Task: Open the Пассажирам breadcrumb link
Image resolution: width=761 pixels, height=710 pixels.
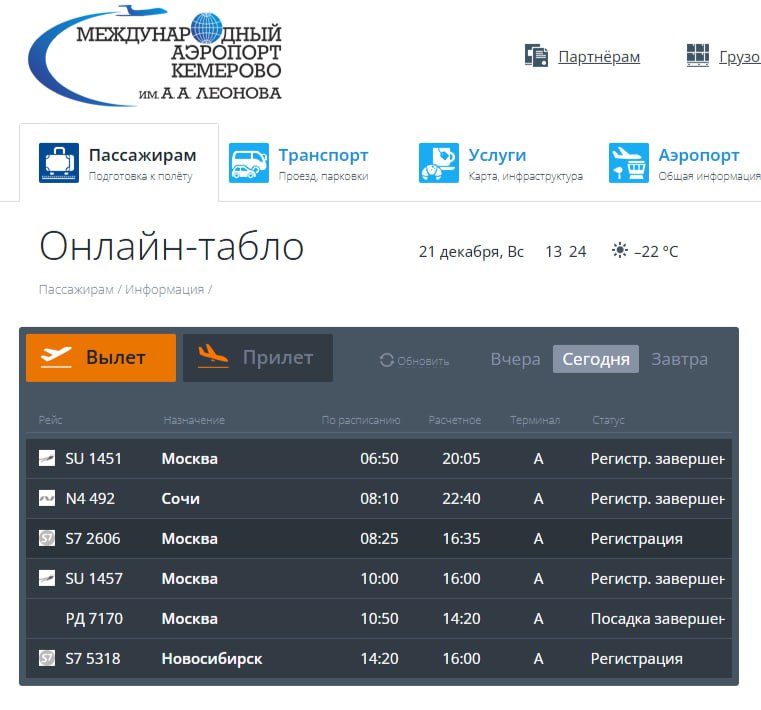Action: pos(76,290)
